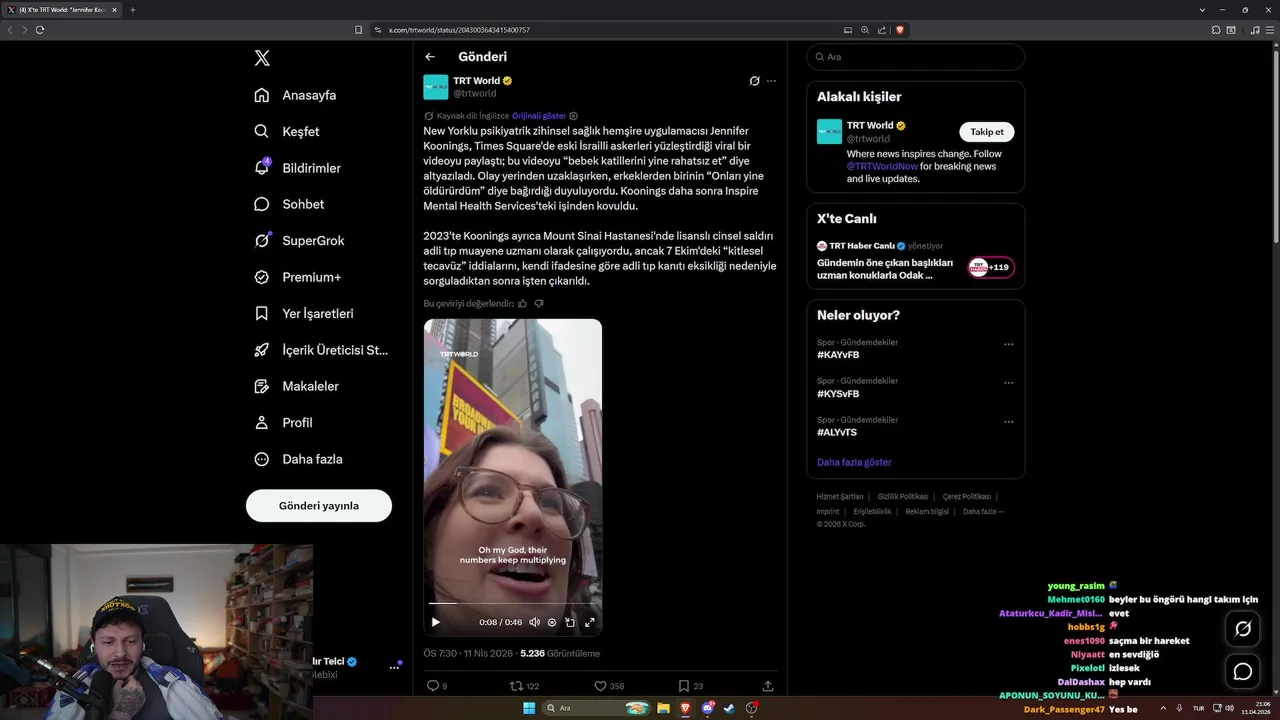
Task: Rate translation thumbs down
Action: tap(539, 303)
